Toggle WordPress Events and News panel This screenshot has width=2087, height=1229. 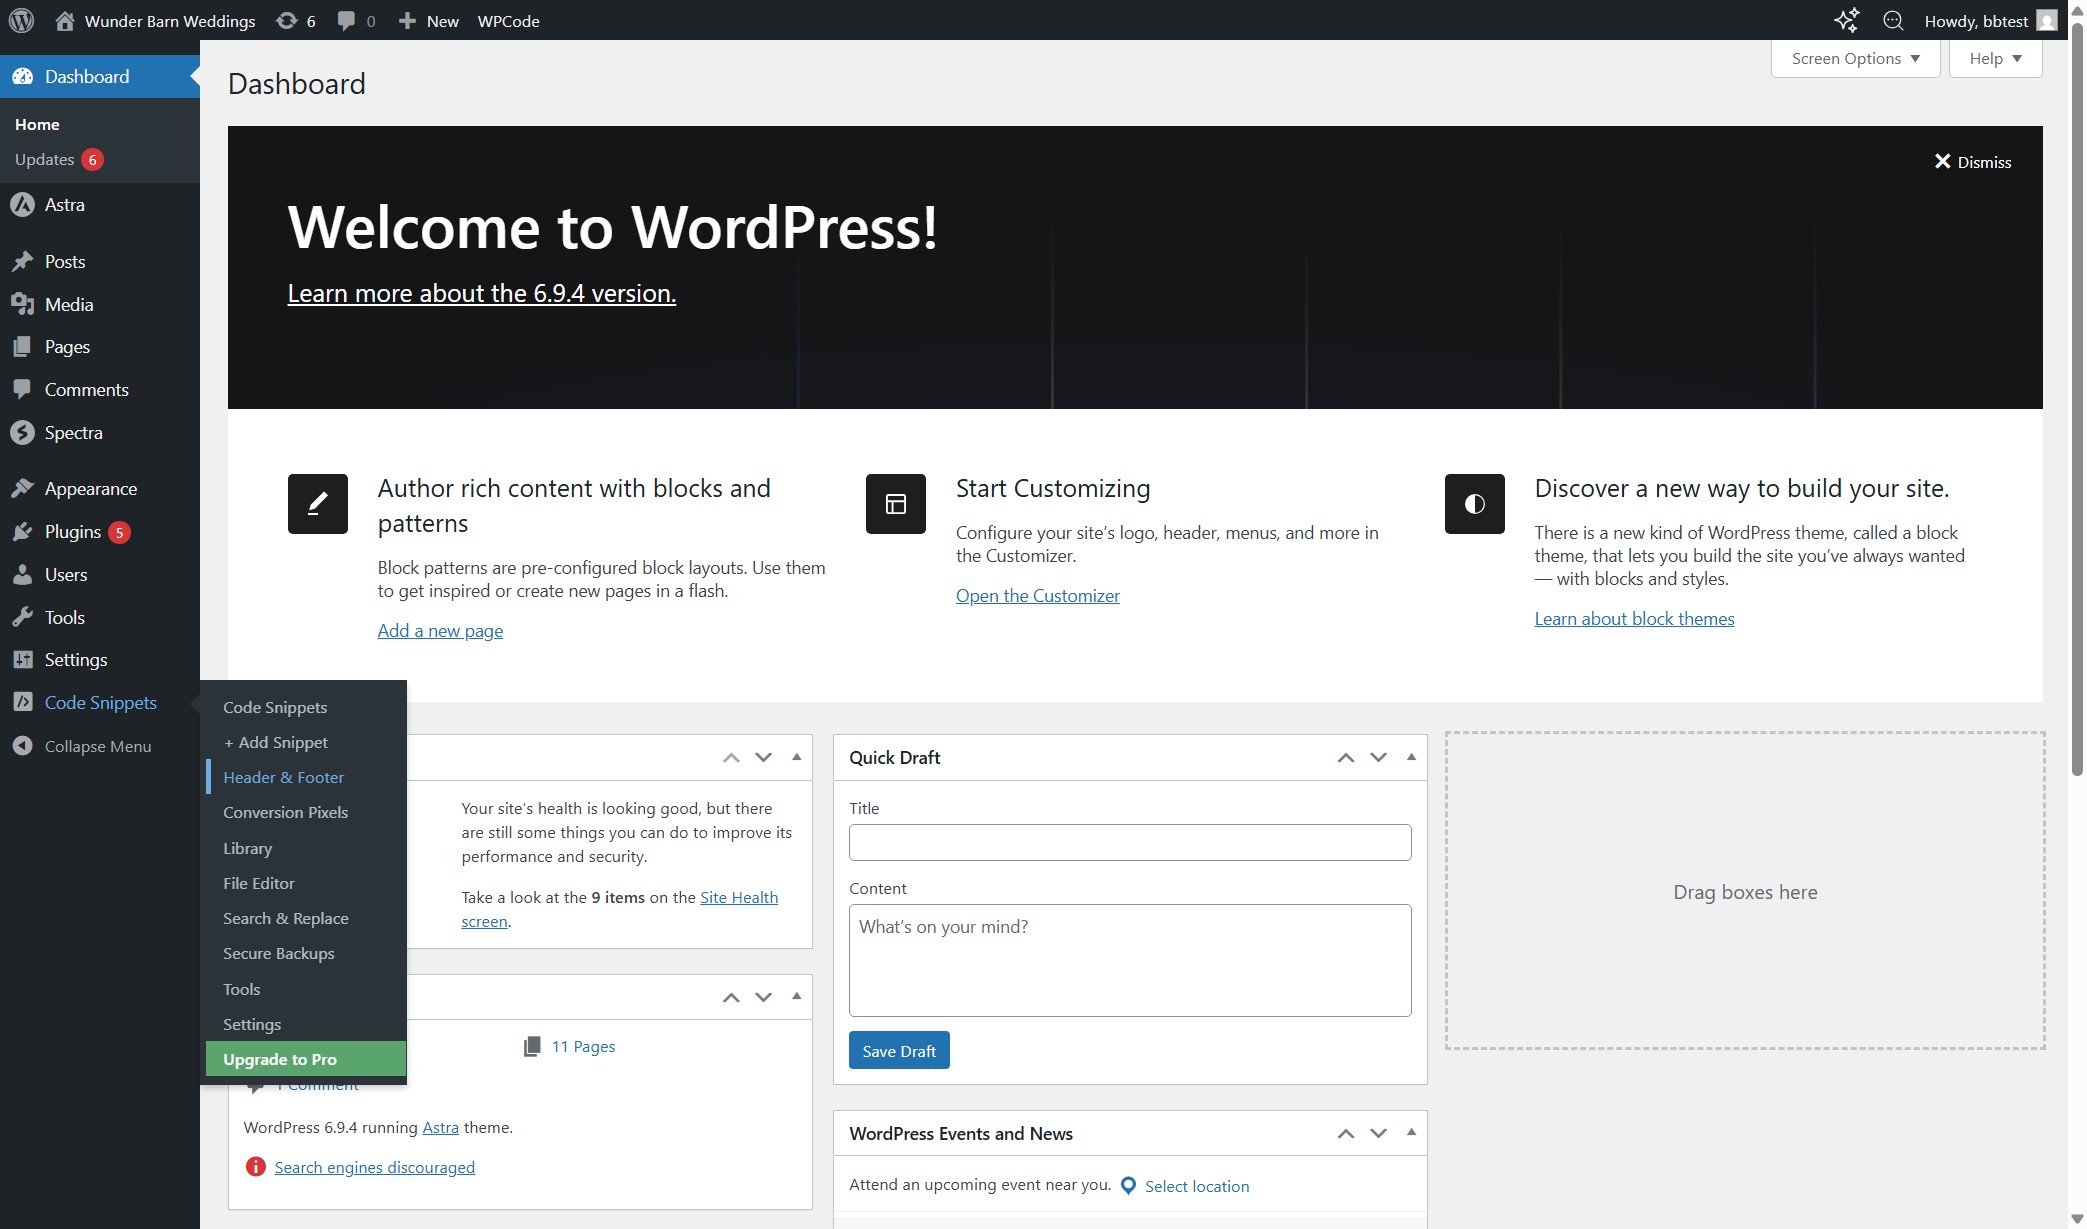point(1411,1132)
